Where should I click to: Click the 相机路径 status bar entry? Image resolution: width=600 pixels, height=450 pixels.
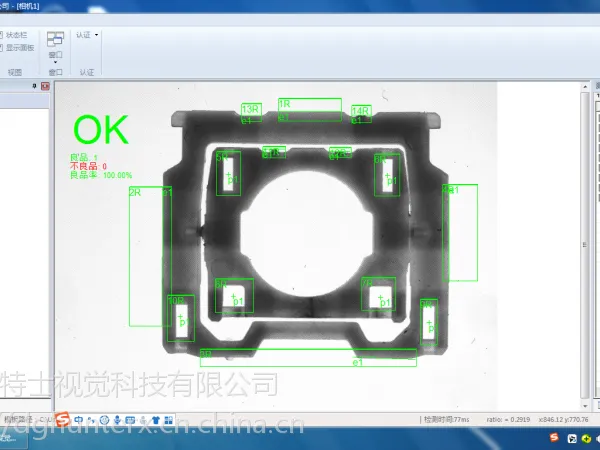(29, 419)
